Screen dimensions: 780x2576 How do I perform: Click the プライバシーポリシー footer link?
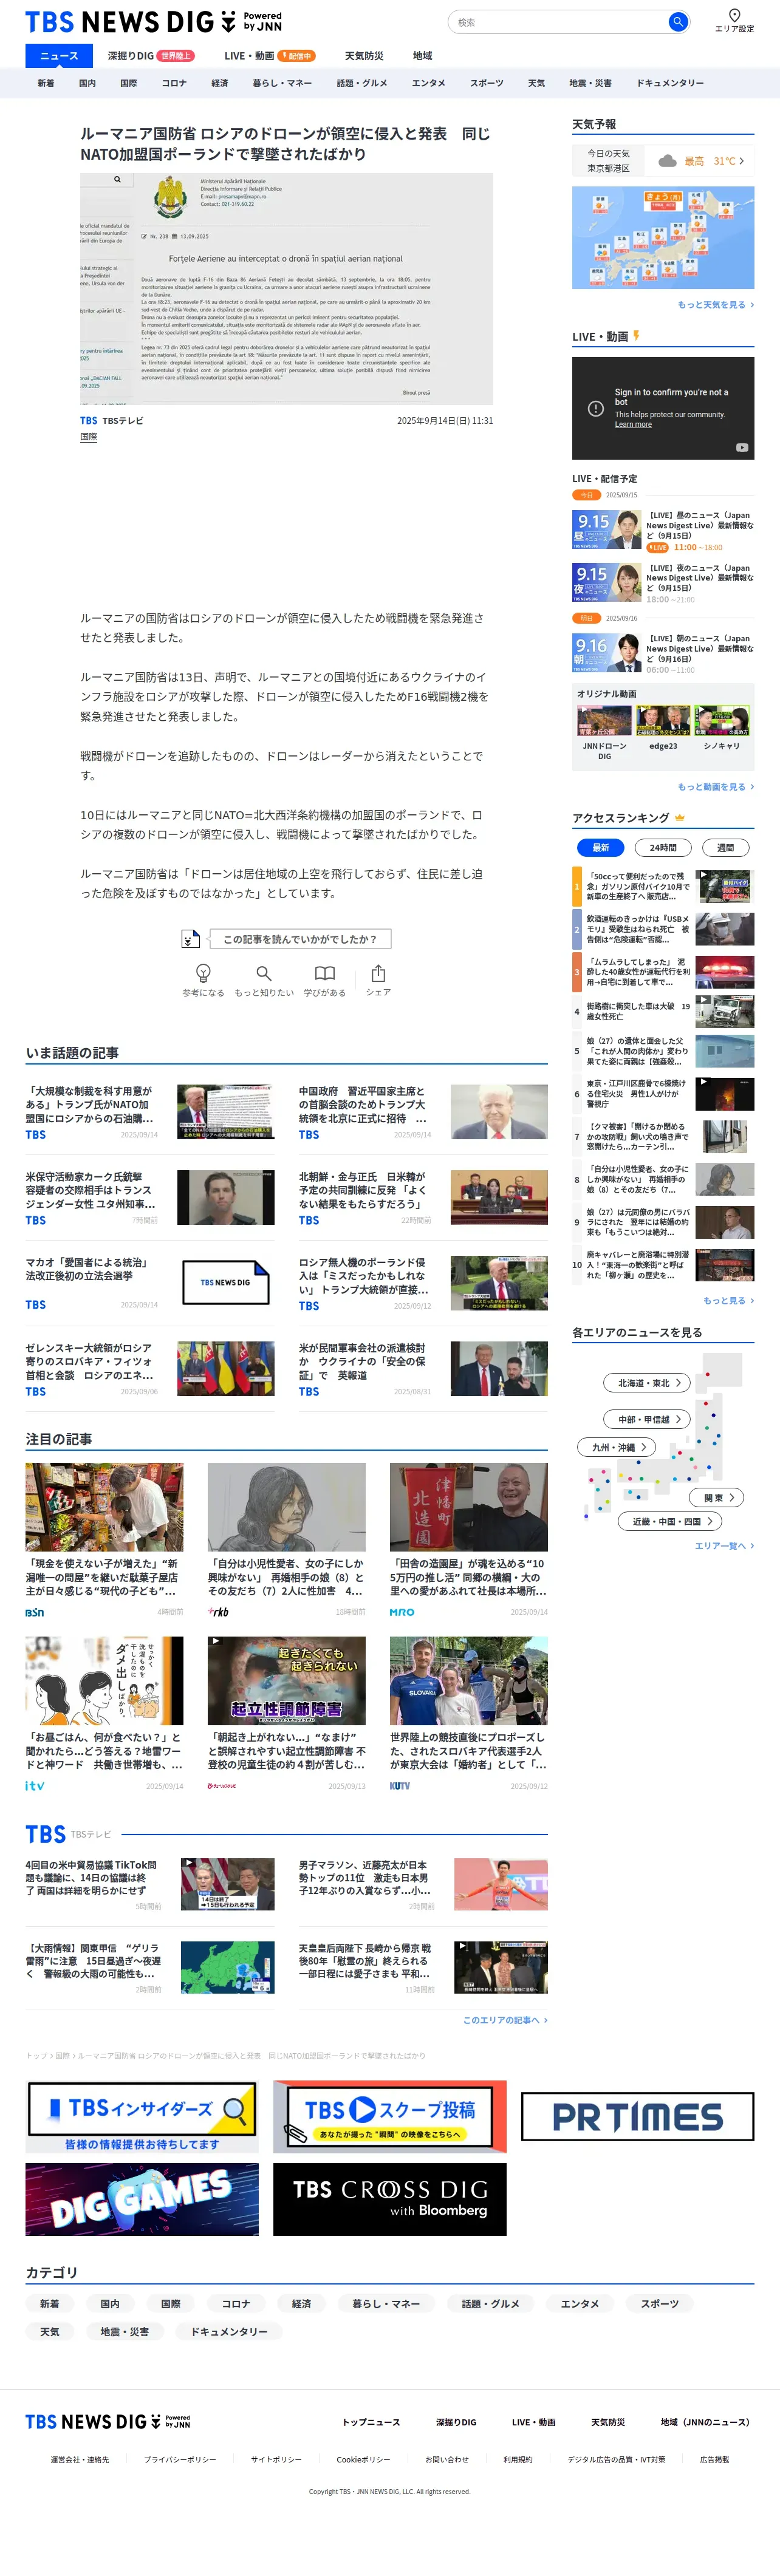(180, 2460)
